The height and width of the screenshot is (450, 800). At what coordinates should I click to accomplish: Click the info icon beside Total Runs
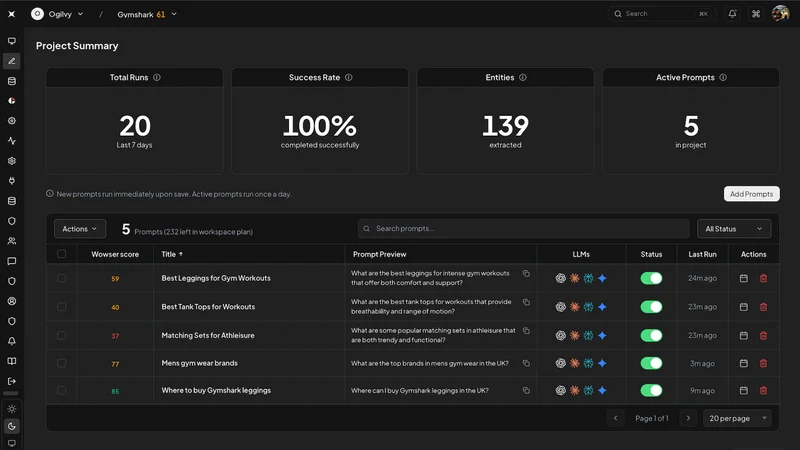coord(157,78)
